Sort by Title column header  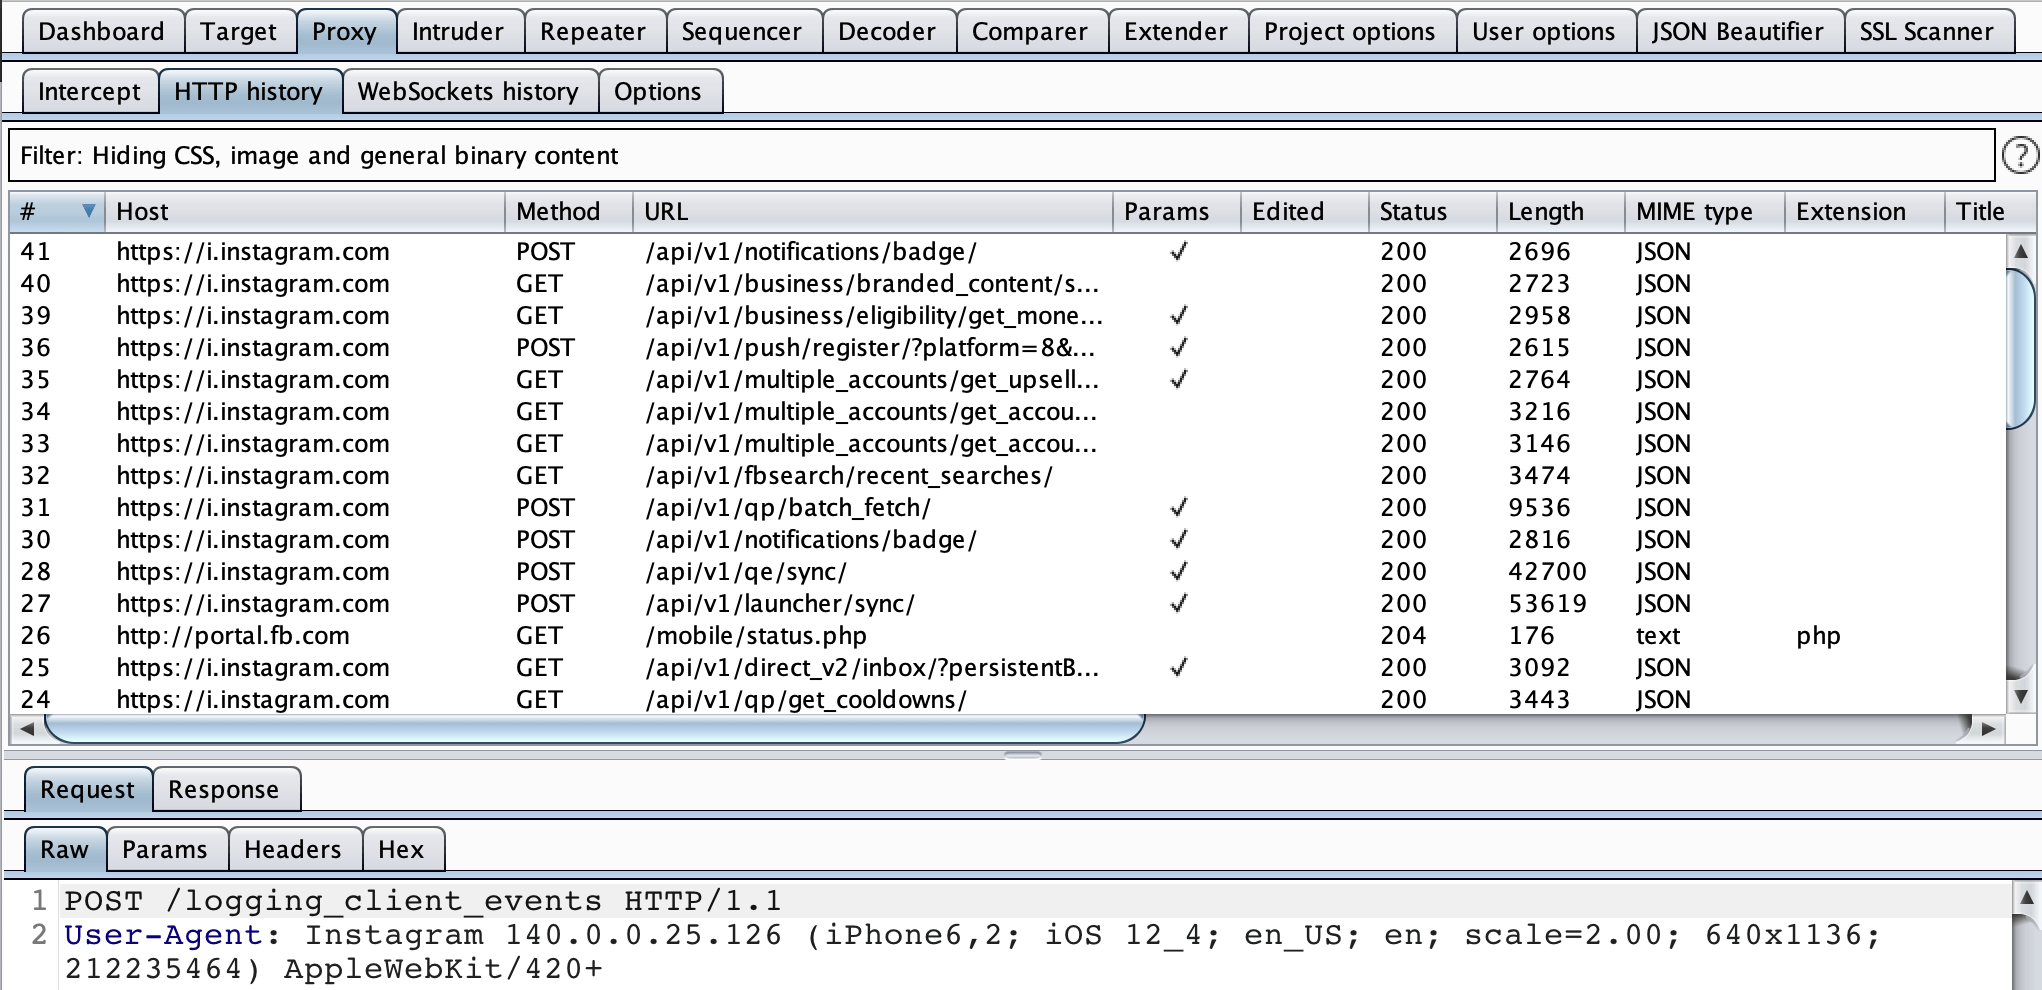point(1990,211)
